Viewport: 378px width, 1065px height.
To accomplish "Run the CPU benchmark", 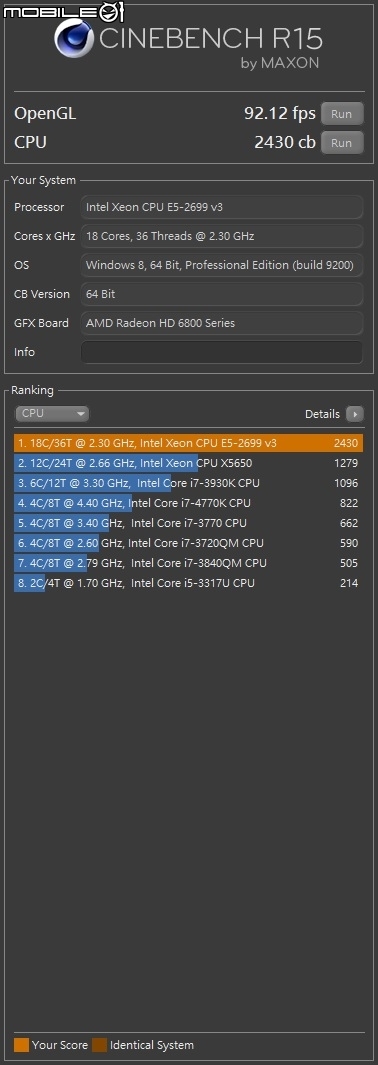I will click(341, 143).
